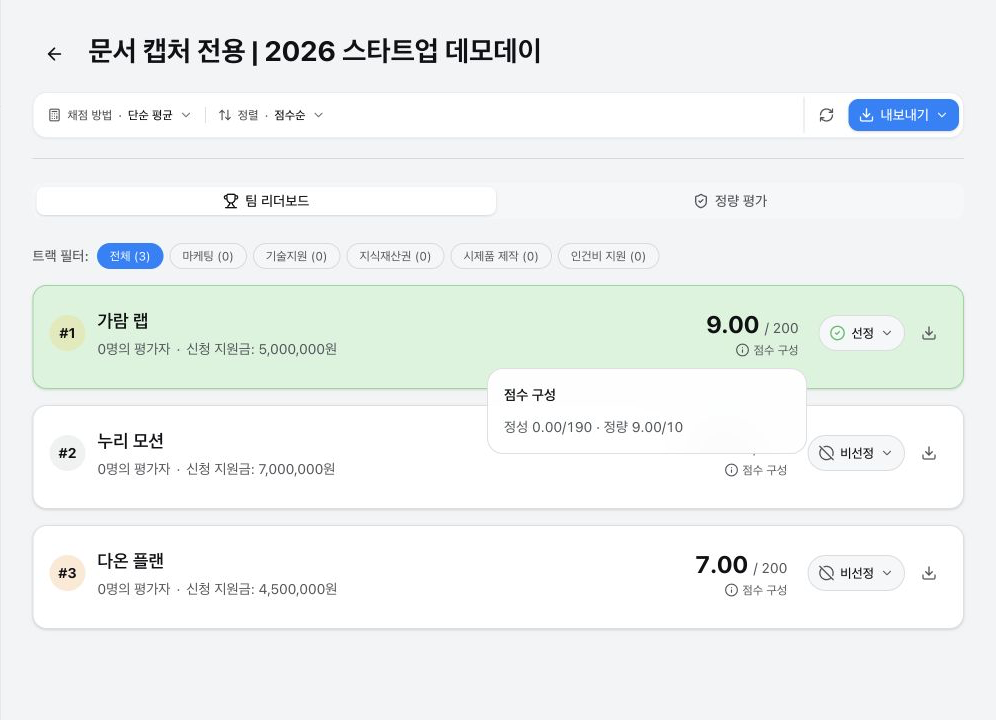996x720 pixels.
Task: Open 비선정 status dropdown for 누리 모션
Action: 856,453
